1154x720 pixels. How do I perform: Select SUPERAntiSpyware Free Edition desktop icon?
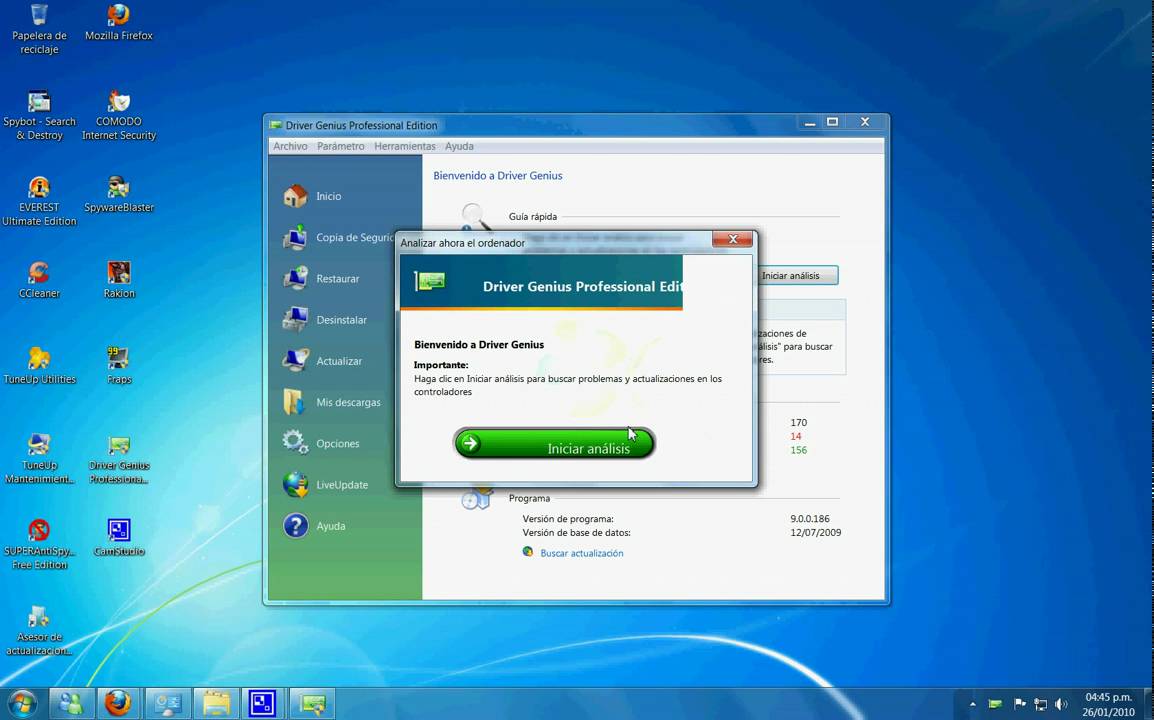(39, 545)
